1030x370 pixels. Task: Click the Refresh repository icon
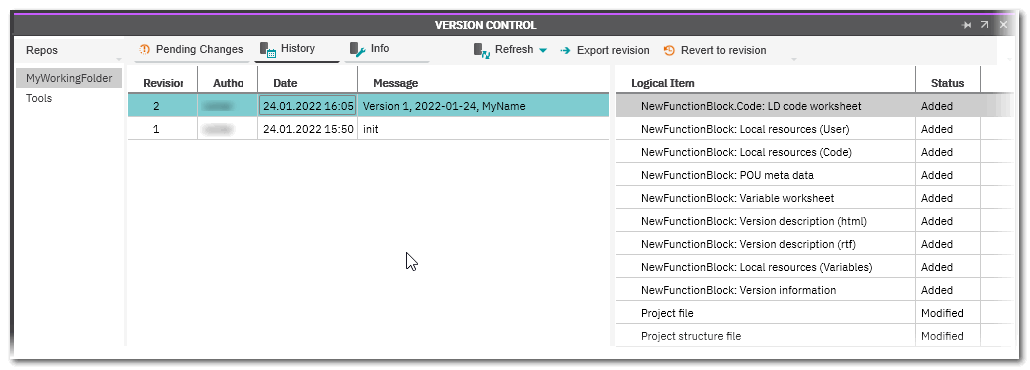click(x=482, y=51)
